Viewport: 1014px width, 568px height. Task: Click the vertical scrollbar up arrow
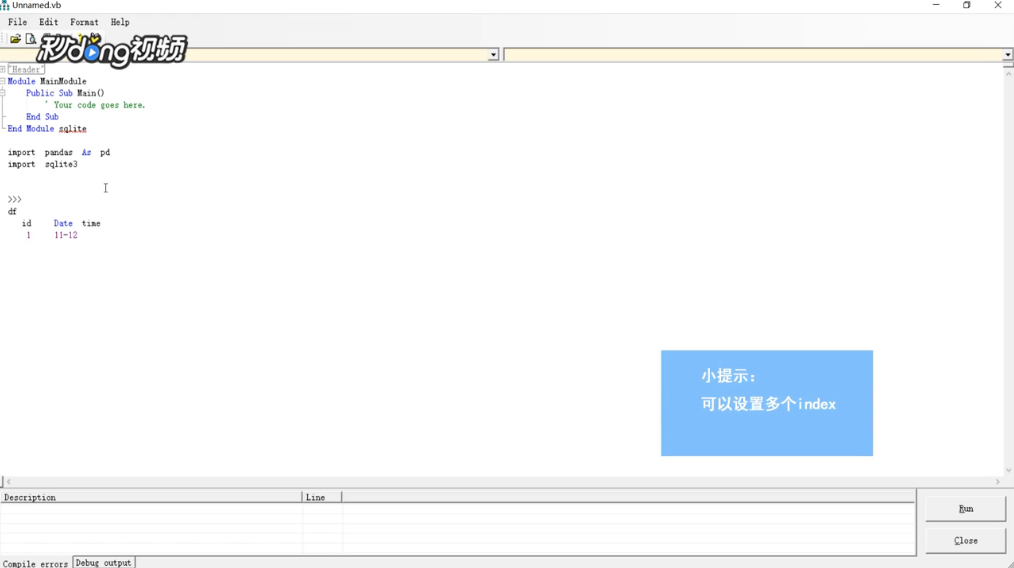click(x=1008, y=74)
